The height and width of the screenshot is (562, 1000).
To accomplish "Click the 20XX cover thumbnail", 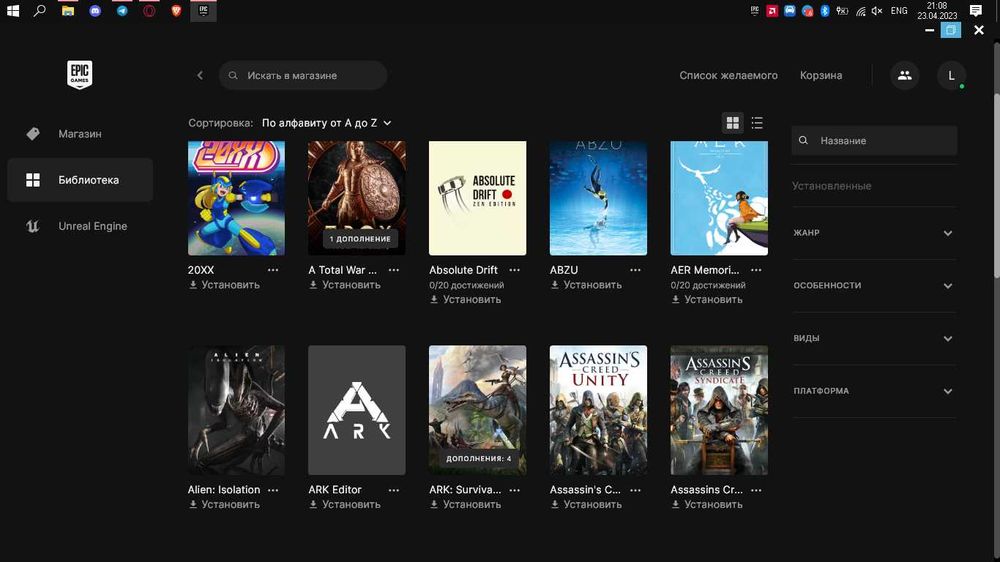I will [236, 198].
